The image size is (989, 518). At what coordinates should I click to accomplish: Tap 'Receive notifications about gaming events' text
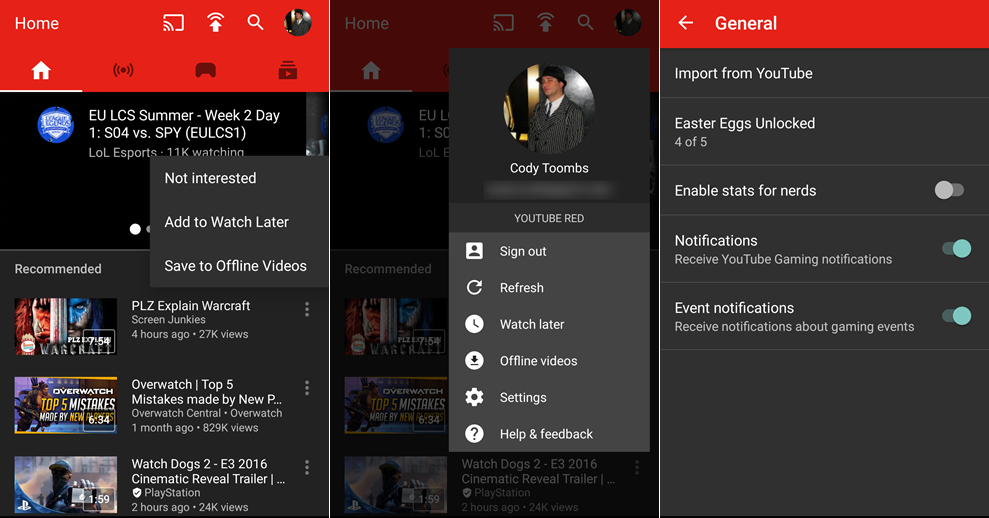794,327
